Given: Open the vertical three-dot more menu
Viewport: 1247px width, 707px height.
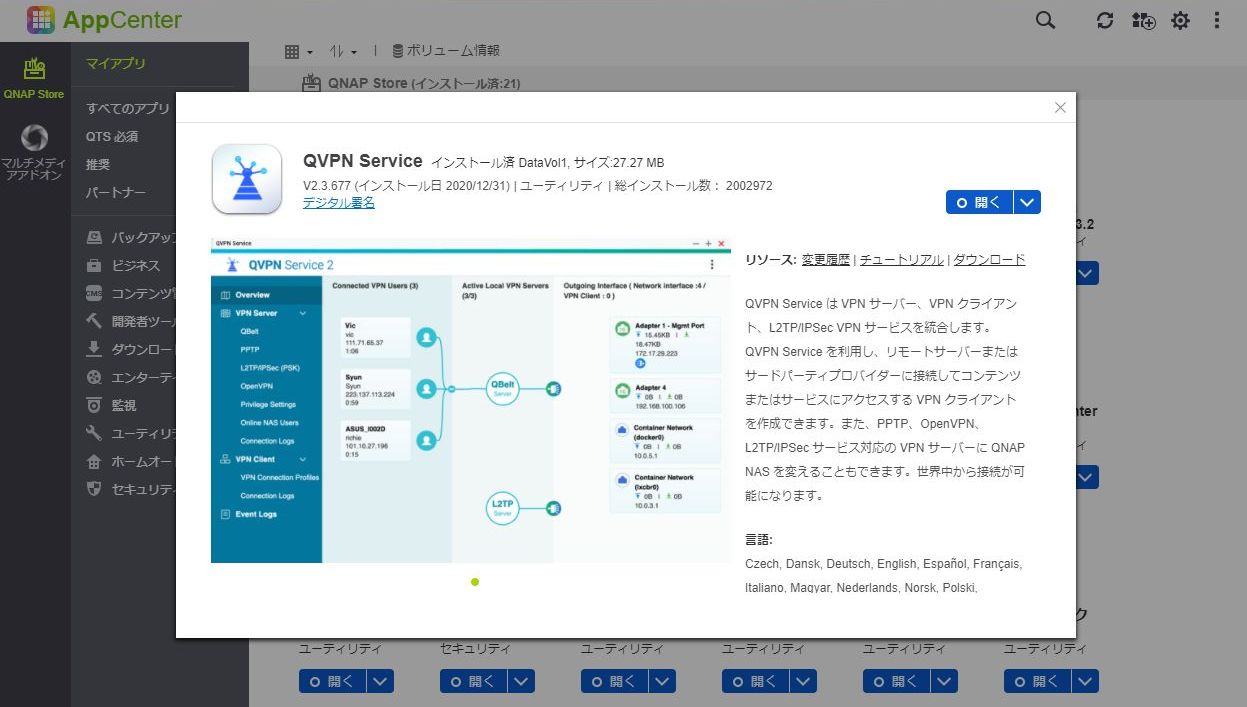Looking at the screenshot, I should 1217,20.
